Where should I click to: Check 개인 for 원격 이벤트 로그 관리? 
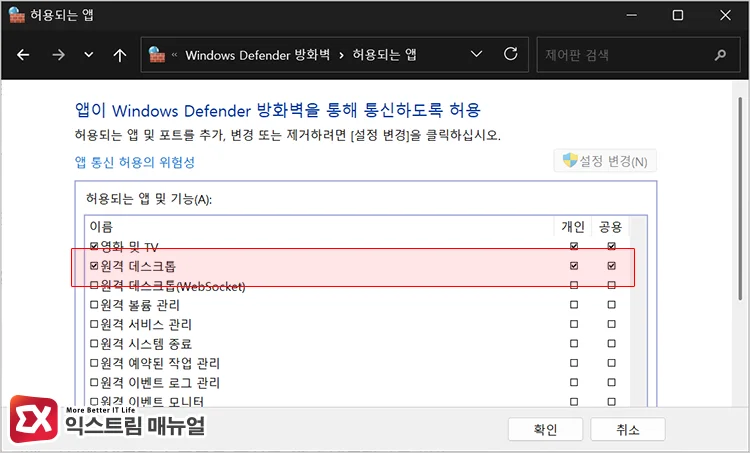point(574,382)
